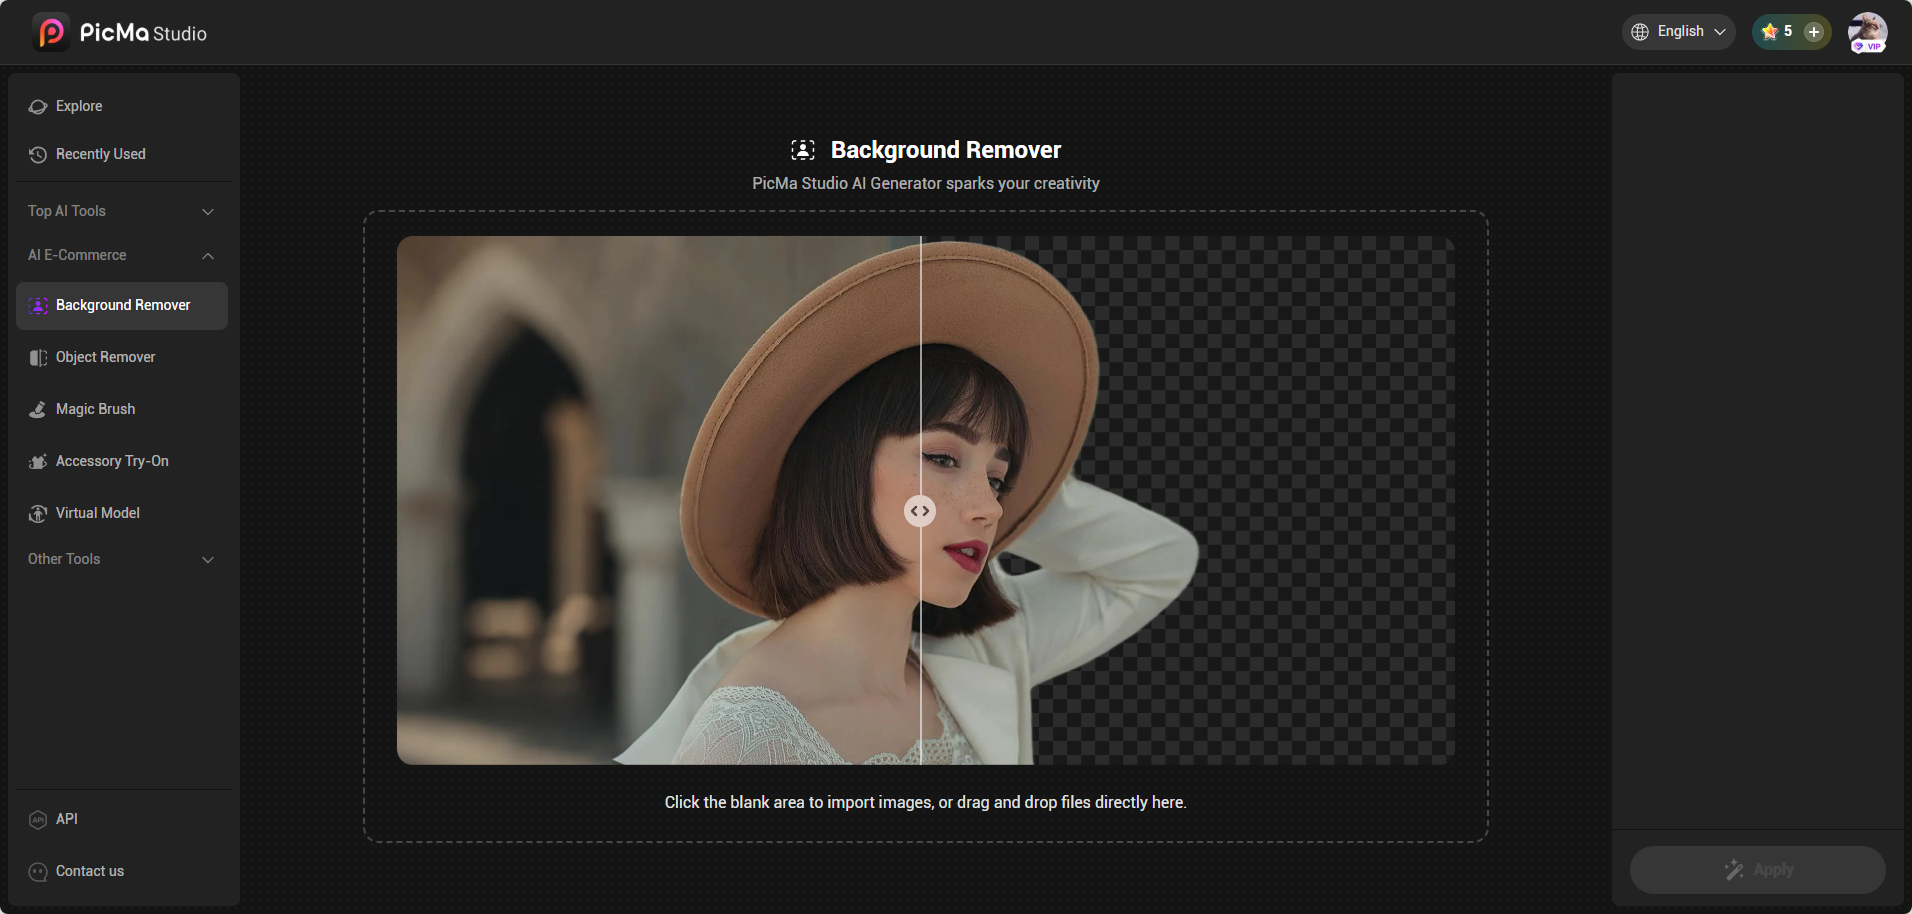1912x914 pixels.
Task: Click the import images upload text area
Action: 925,802
